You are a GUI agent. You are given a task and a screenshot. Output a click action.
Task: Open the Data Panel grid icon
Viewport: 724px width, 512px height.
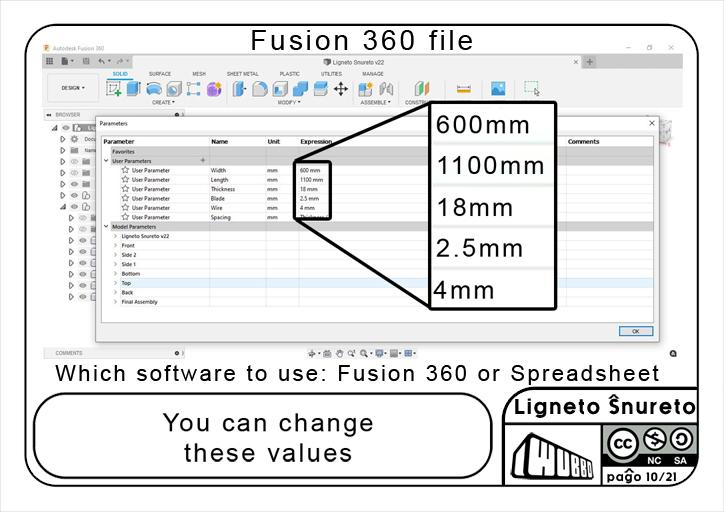(49, 61)
